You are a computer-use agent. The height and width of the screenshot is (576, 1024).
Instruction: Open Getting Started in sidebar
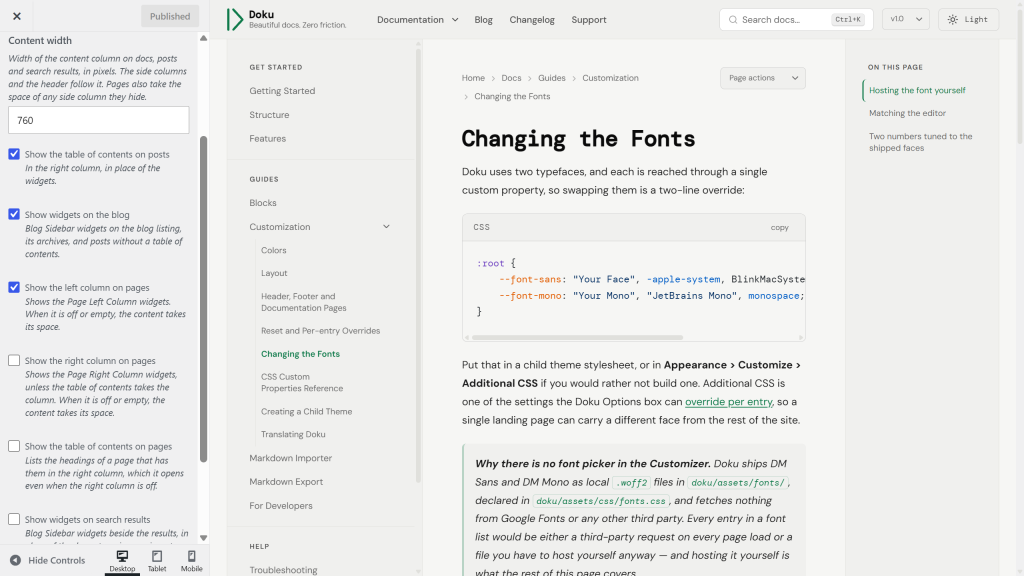(x=282, y=91)
